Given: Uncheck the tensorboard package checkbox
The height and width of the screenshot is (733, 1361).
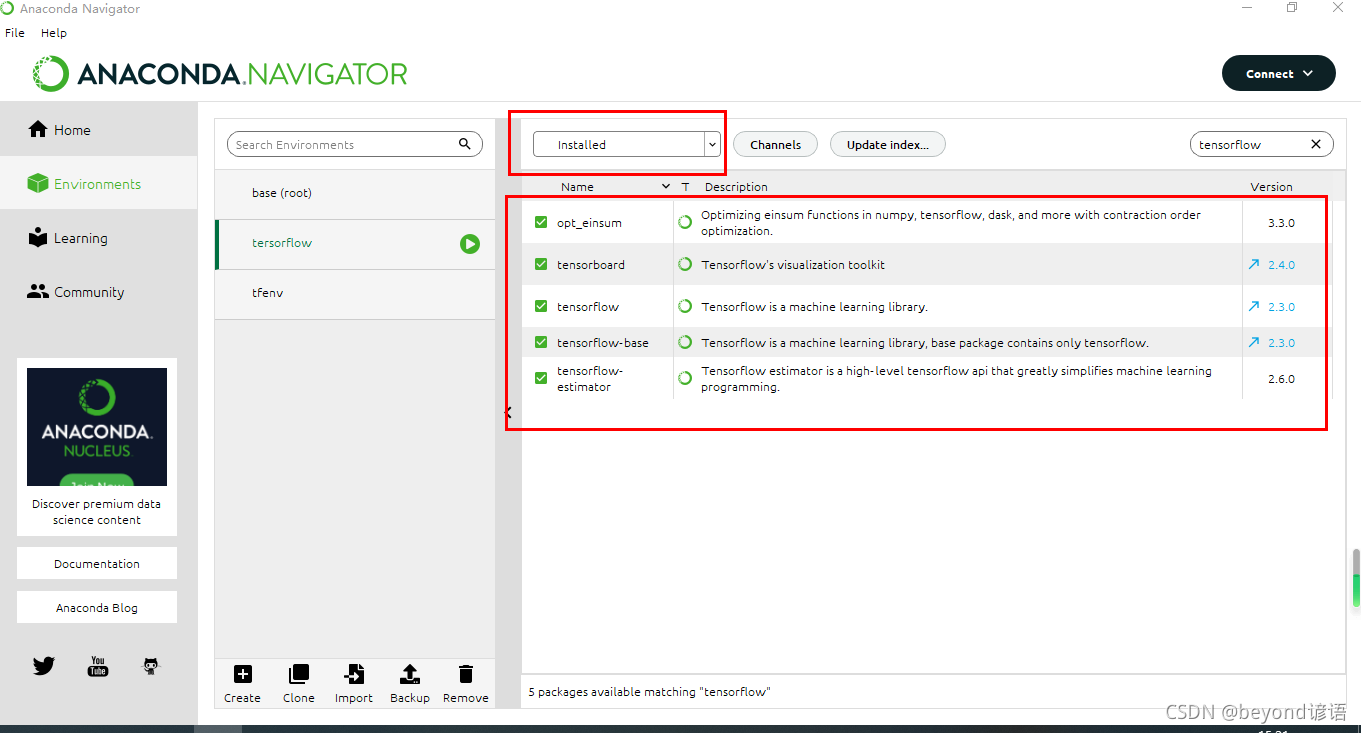Looking at the screenshot, I should click(x=541, y=265).
